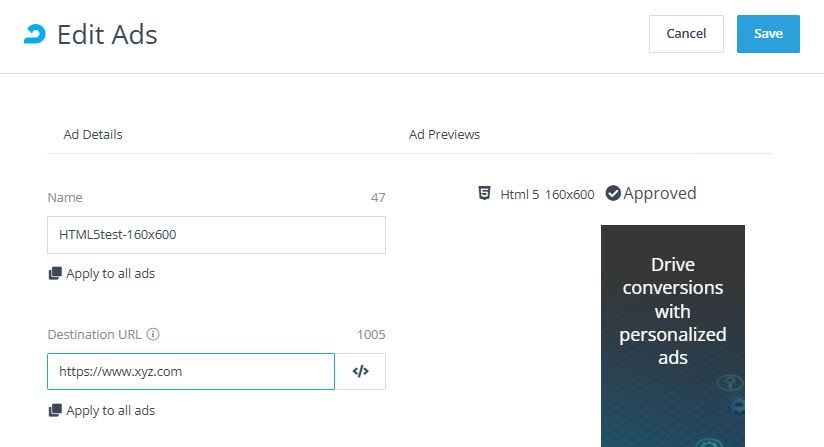Select 'Apply to all ads' text below Destination URL
The width and height of the screenshot is (824, 447).
[110, 410]
